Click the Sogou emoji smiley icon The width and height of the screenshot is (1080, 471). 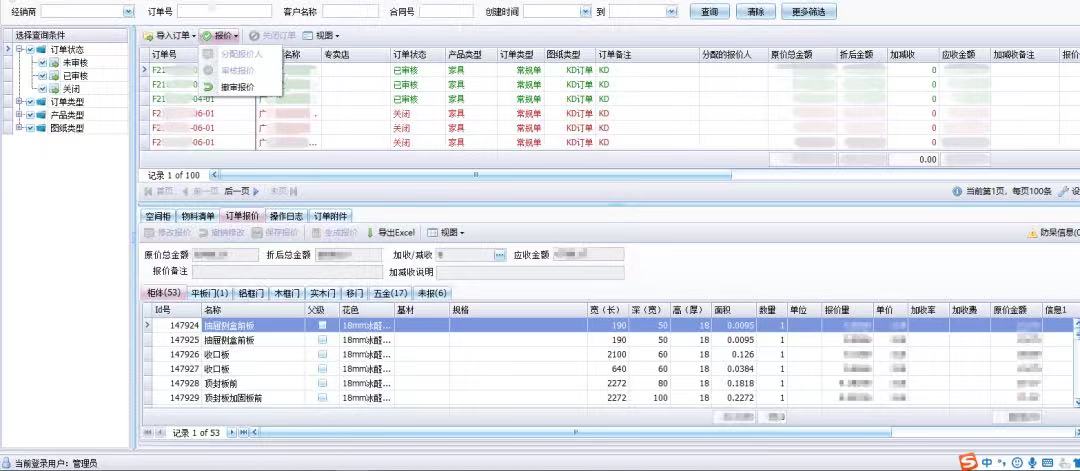(x=1018, y=463)
